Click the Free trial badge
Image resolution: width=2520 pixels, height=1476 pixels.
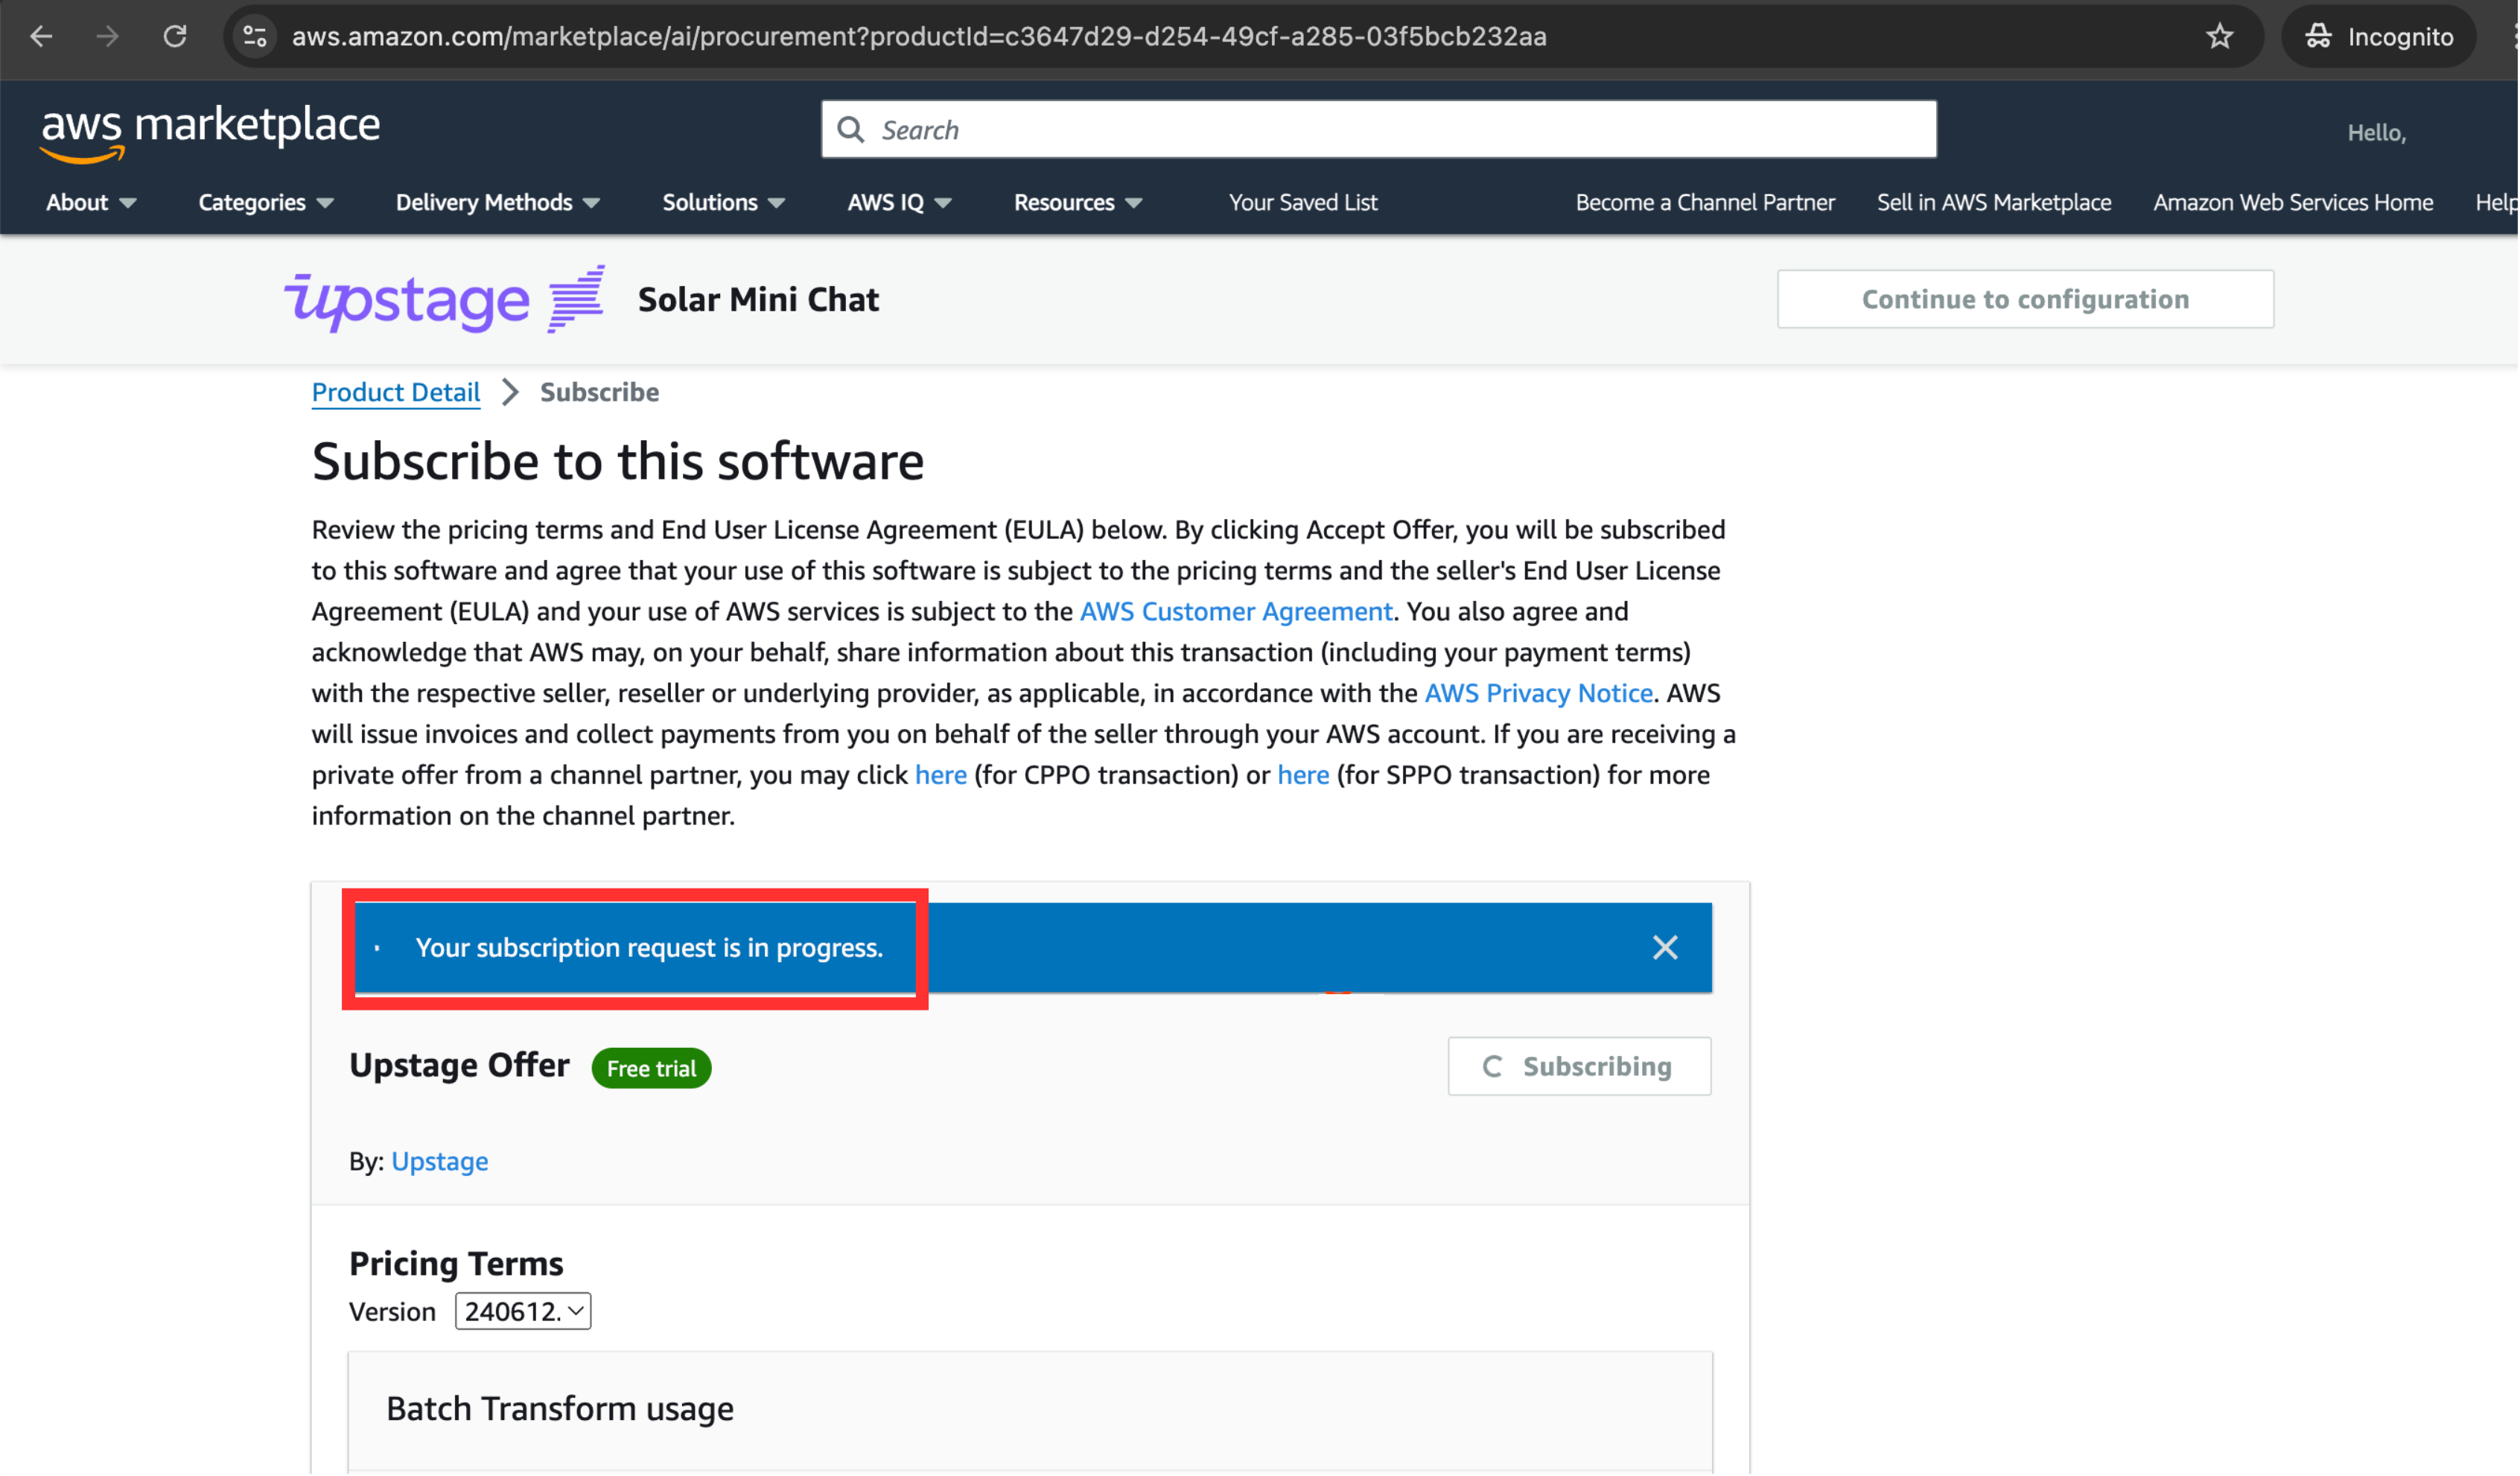652,1069
